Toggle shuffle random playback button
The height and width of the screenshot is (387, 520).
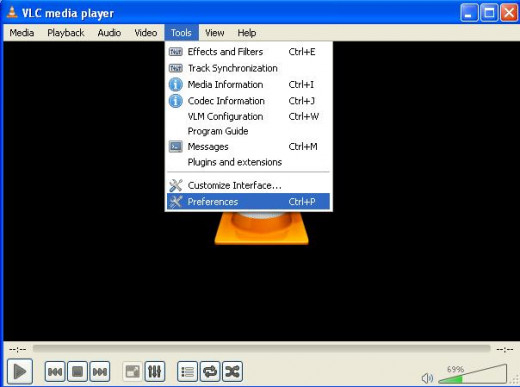(232, 371)
